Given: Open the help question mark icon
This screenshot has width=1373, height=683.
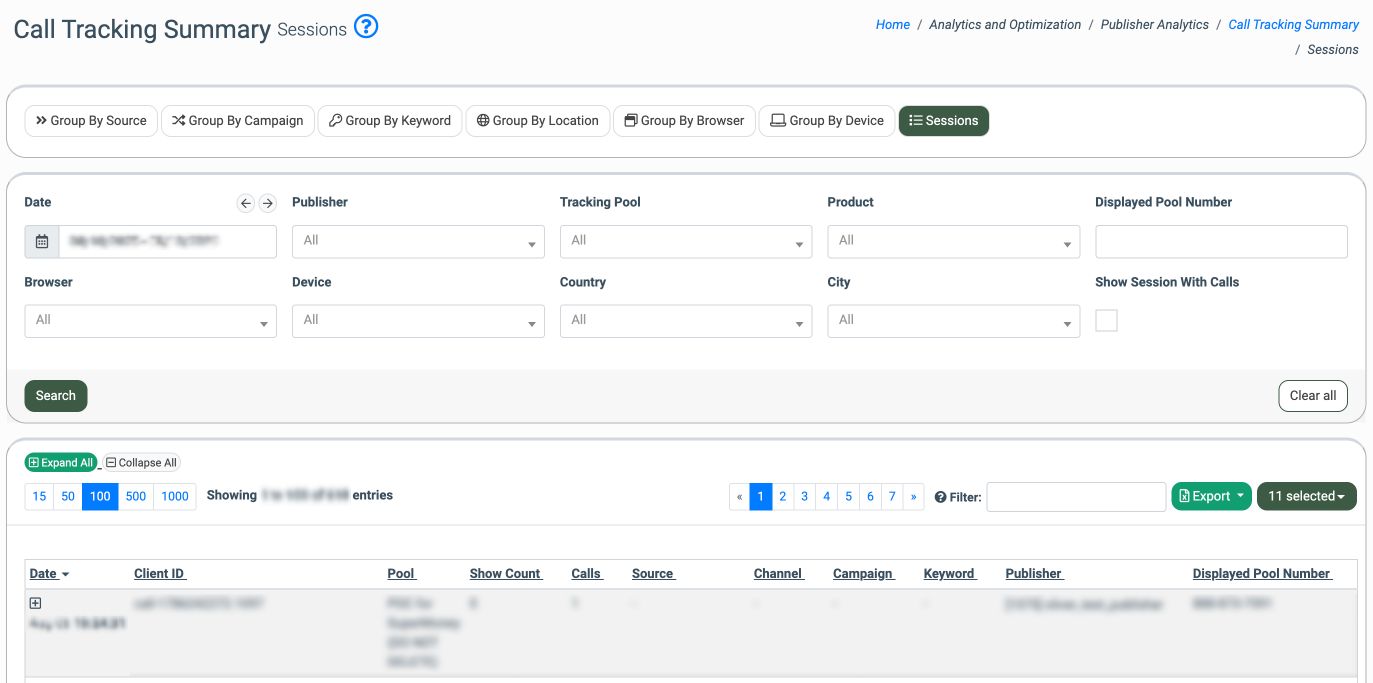Looking at the screenshot, I should tap(367, 27).
